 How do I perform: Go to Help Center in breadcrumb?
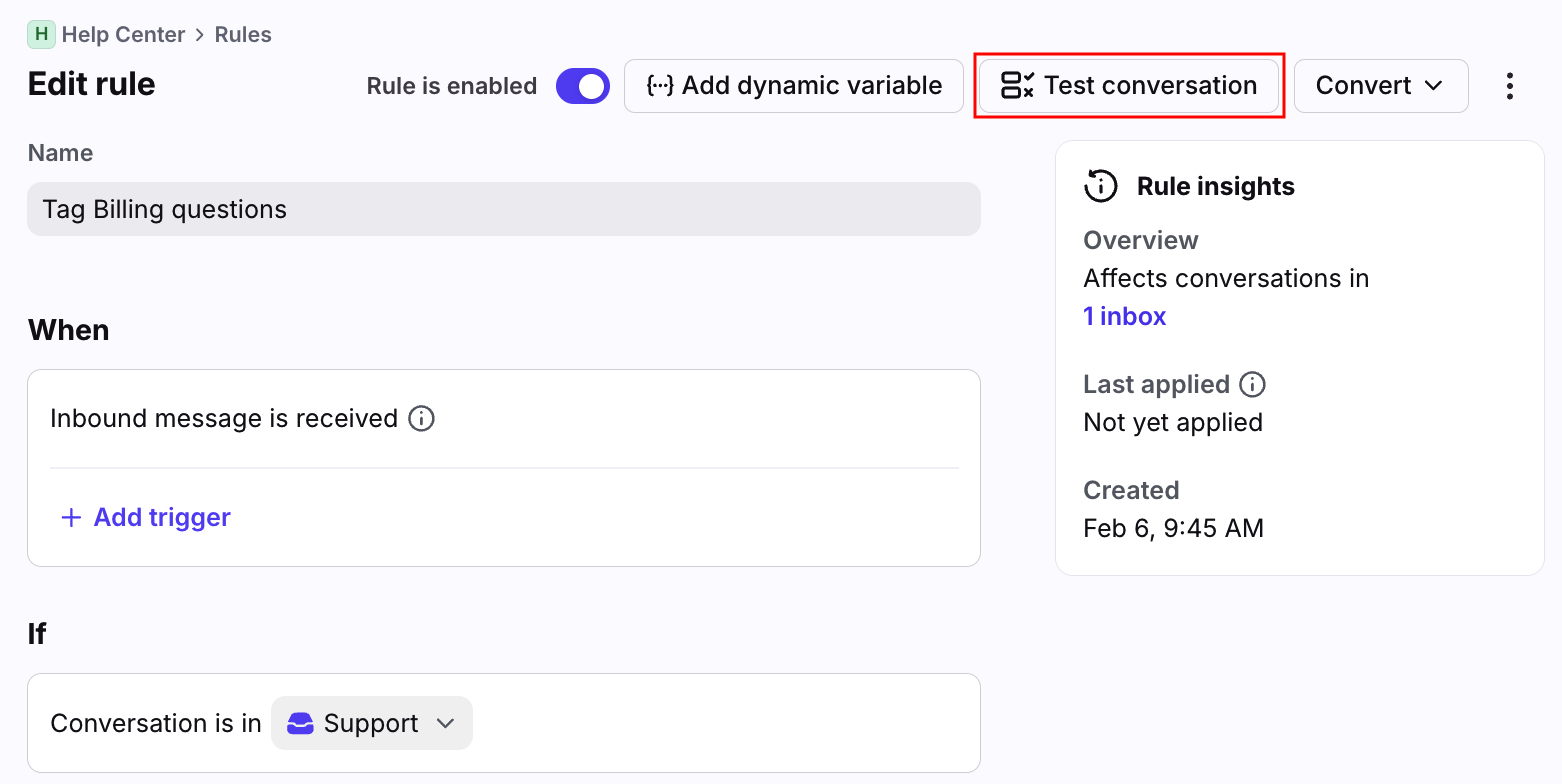coord(123,34)
